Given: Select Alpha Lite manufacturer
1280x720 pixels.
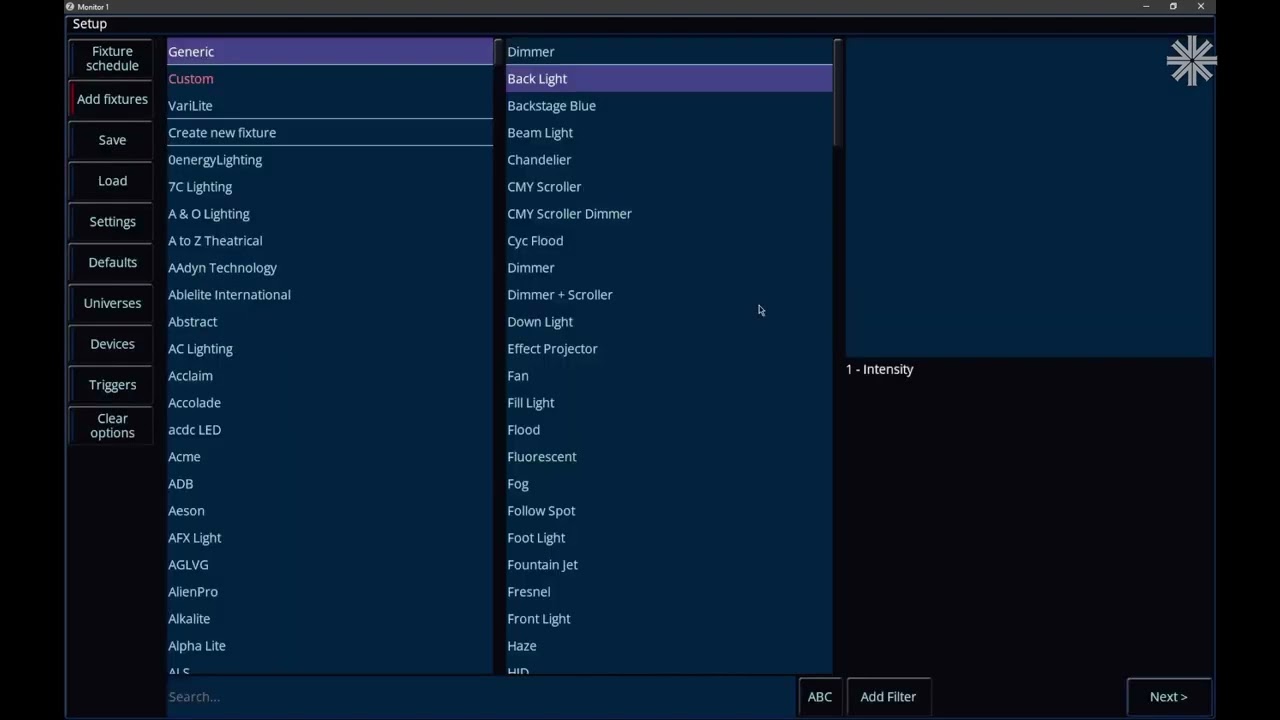Looking at the screenshot, I should pos(330,646).
